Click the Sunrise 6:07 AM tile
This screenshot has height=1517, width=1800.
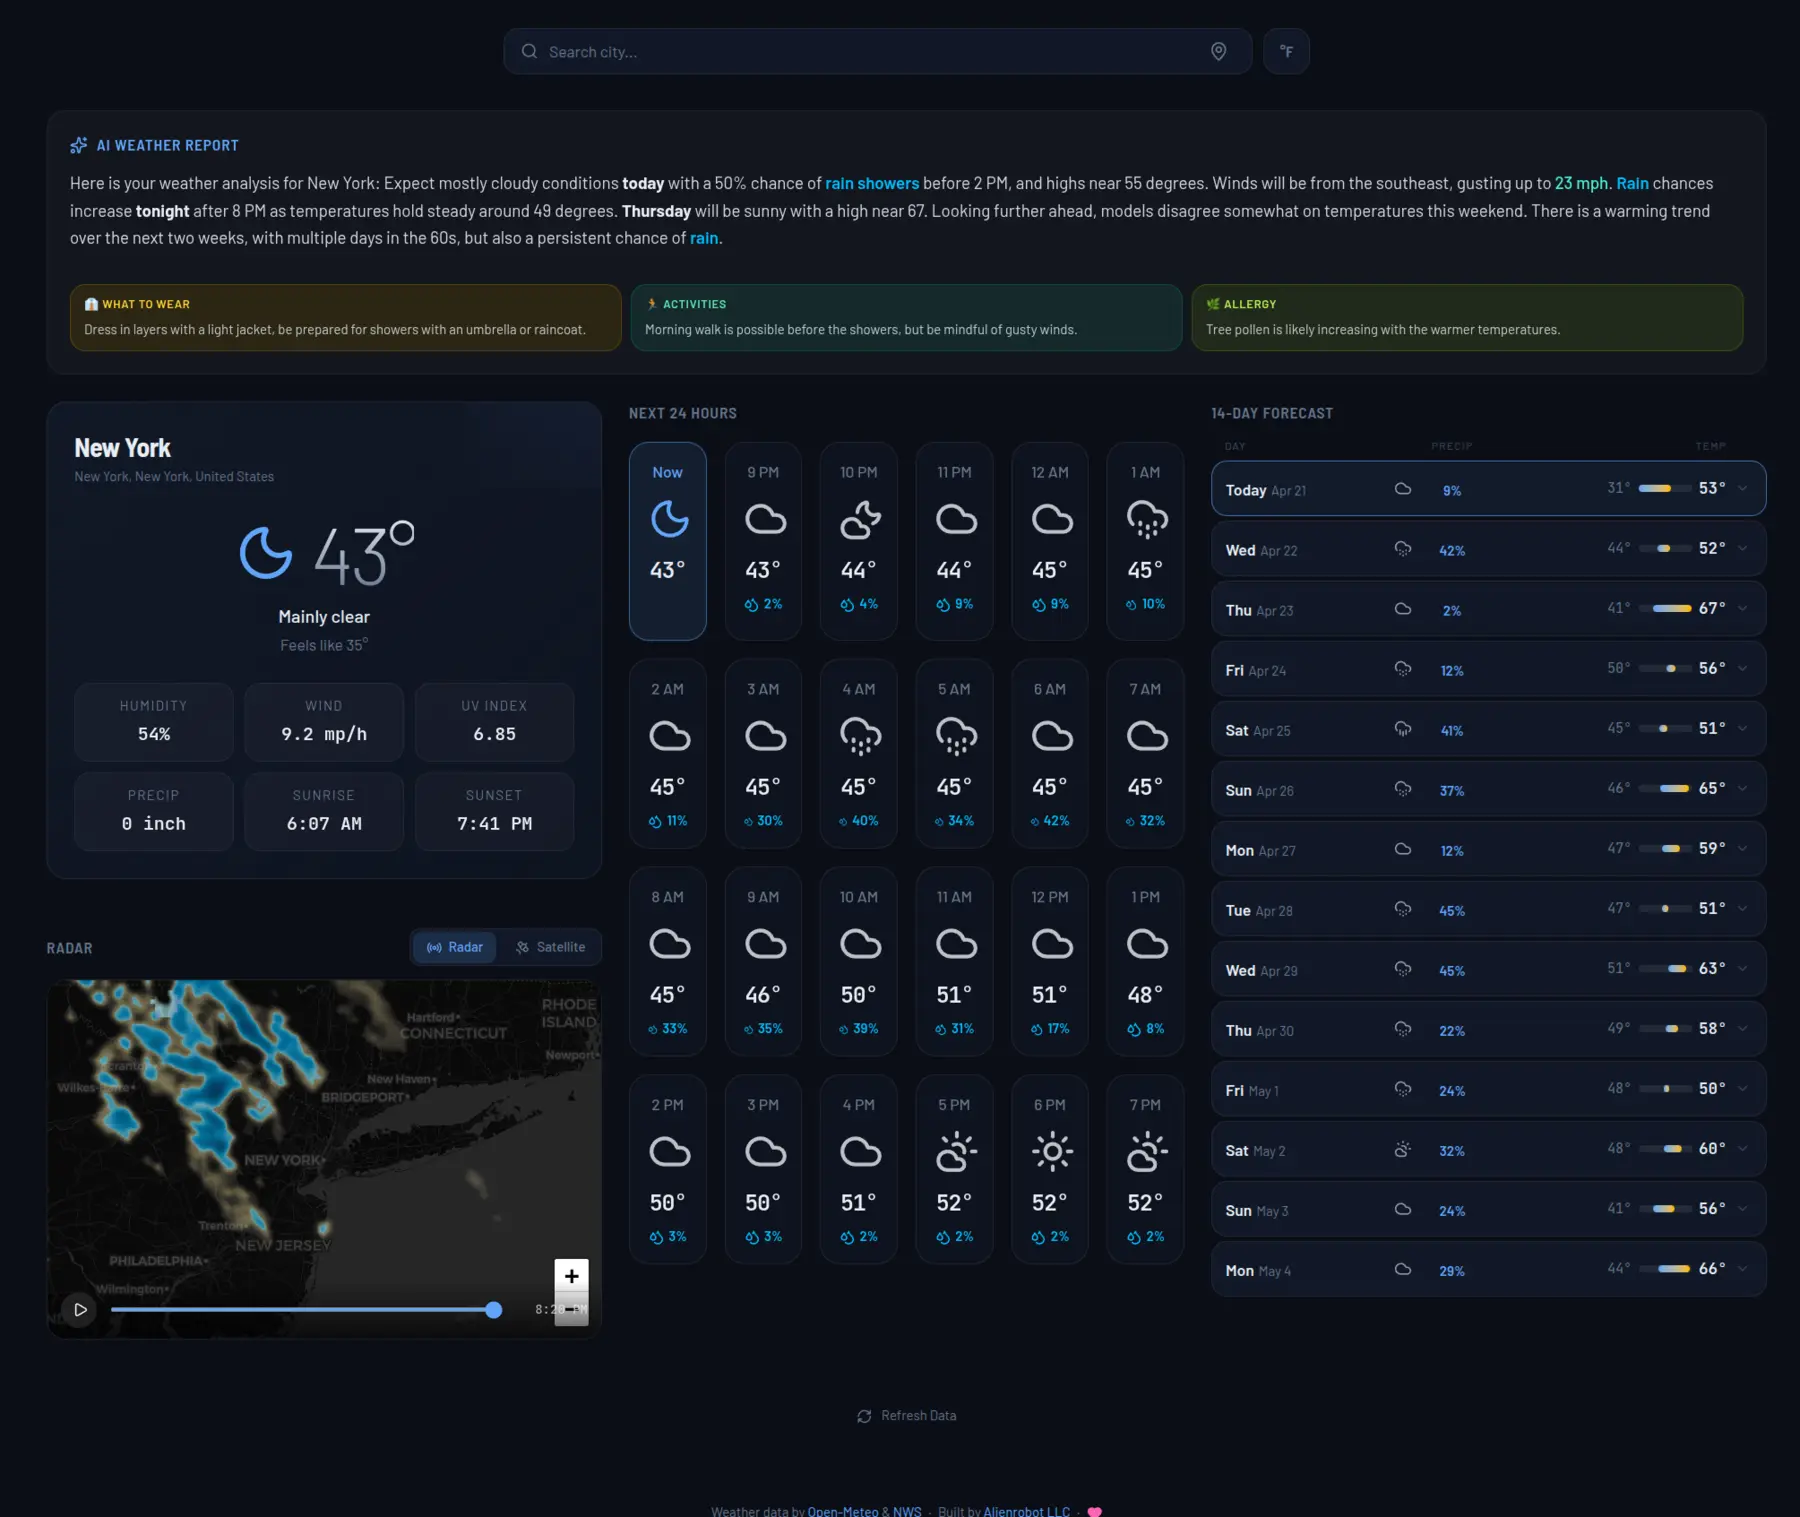click(x=324, y=811)
